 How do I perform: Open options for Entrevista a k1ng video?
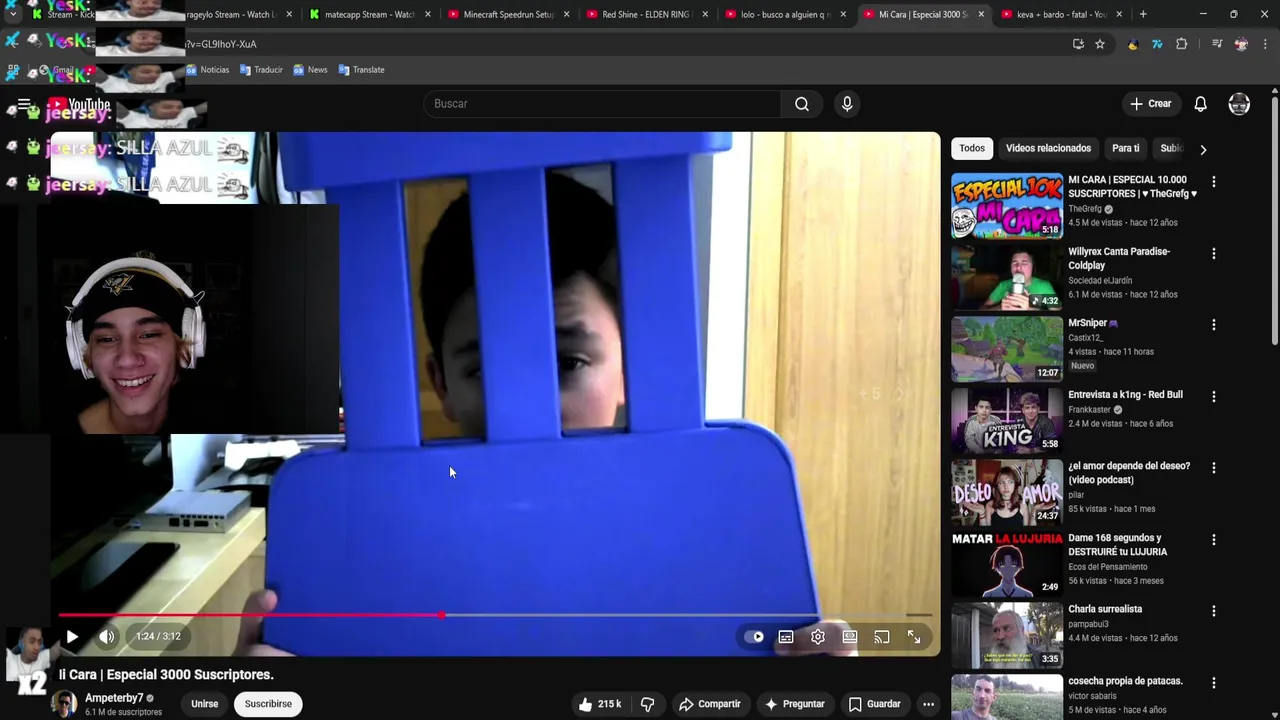(x=1214, y=397)
